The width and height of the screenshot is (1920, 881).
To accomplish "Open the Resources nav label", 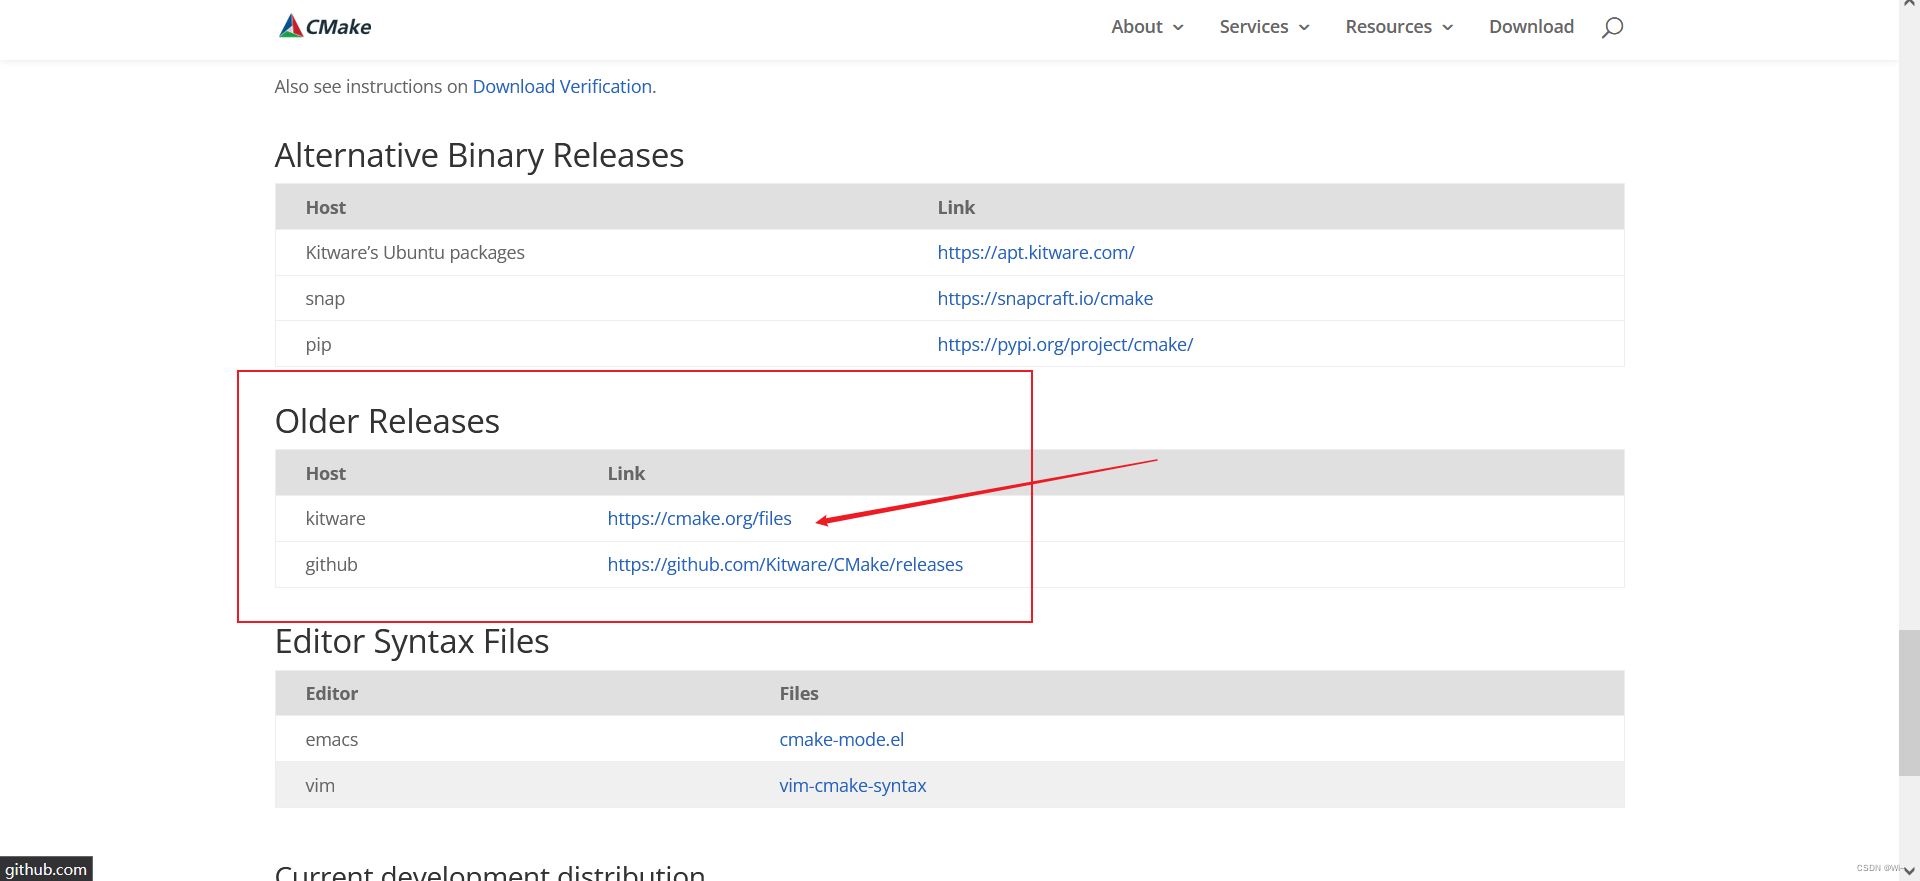I will (1388, 27).
